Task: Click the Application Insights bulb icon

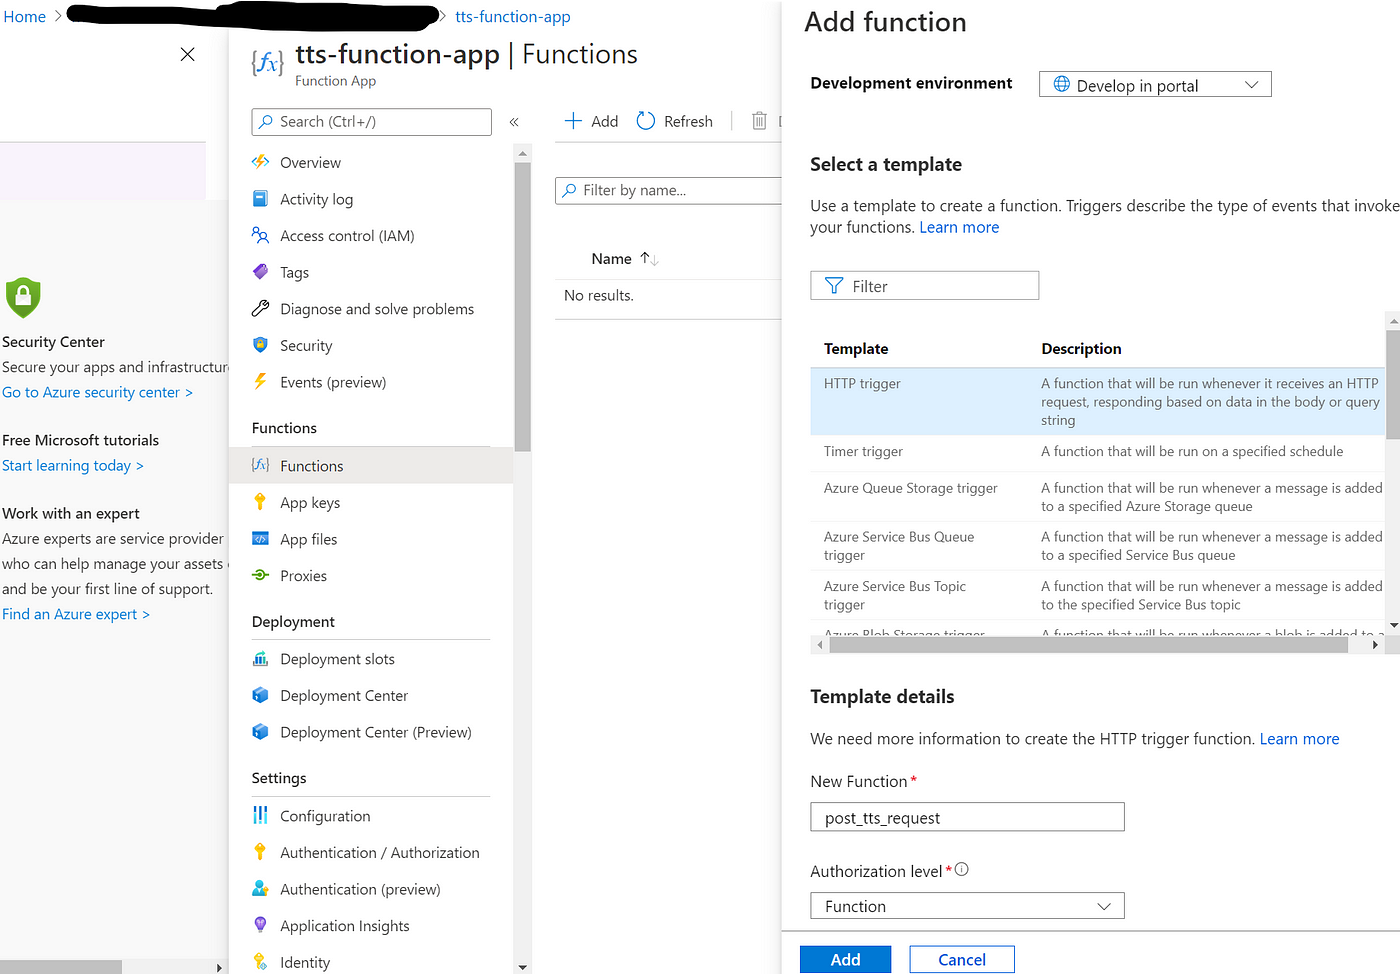Action: (260, 925)
